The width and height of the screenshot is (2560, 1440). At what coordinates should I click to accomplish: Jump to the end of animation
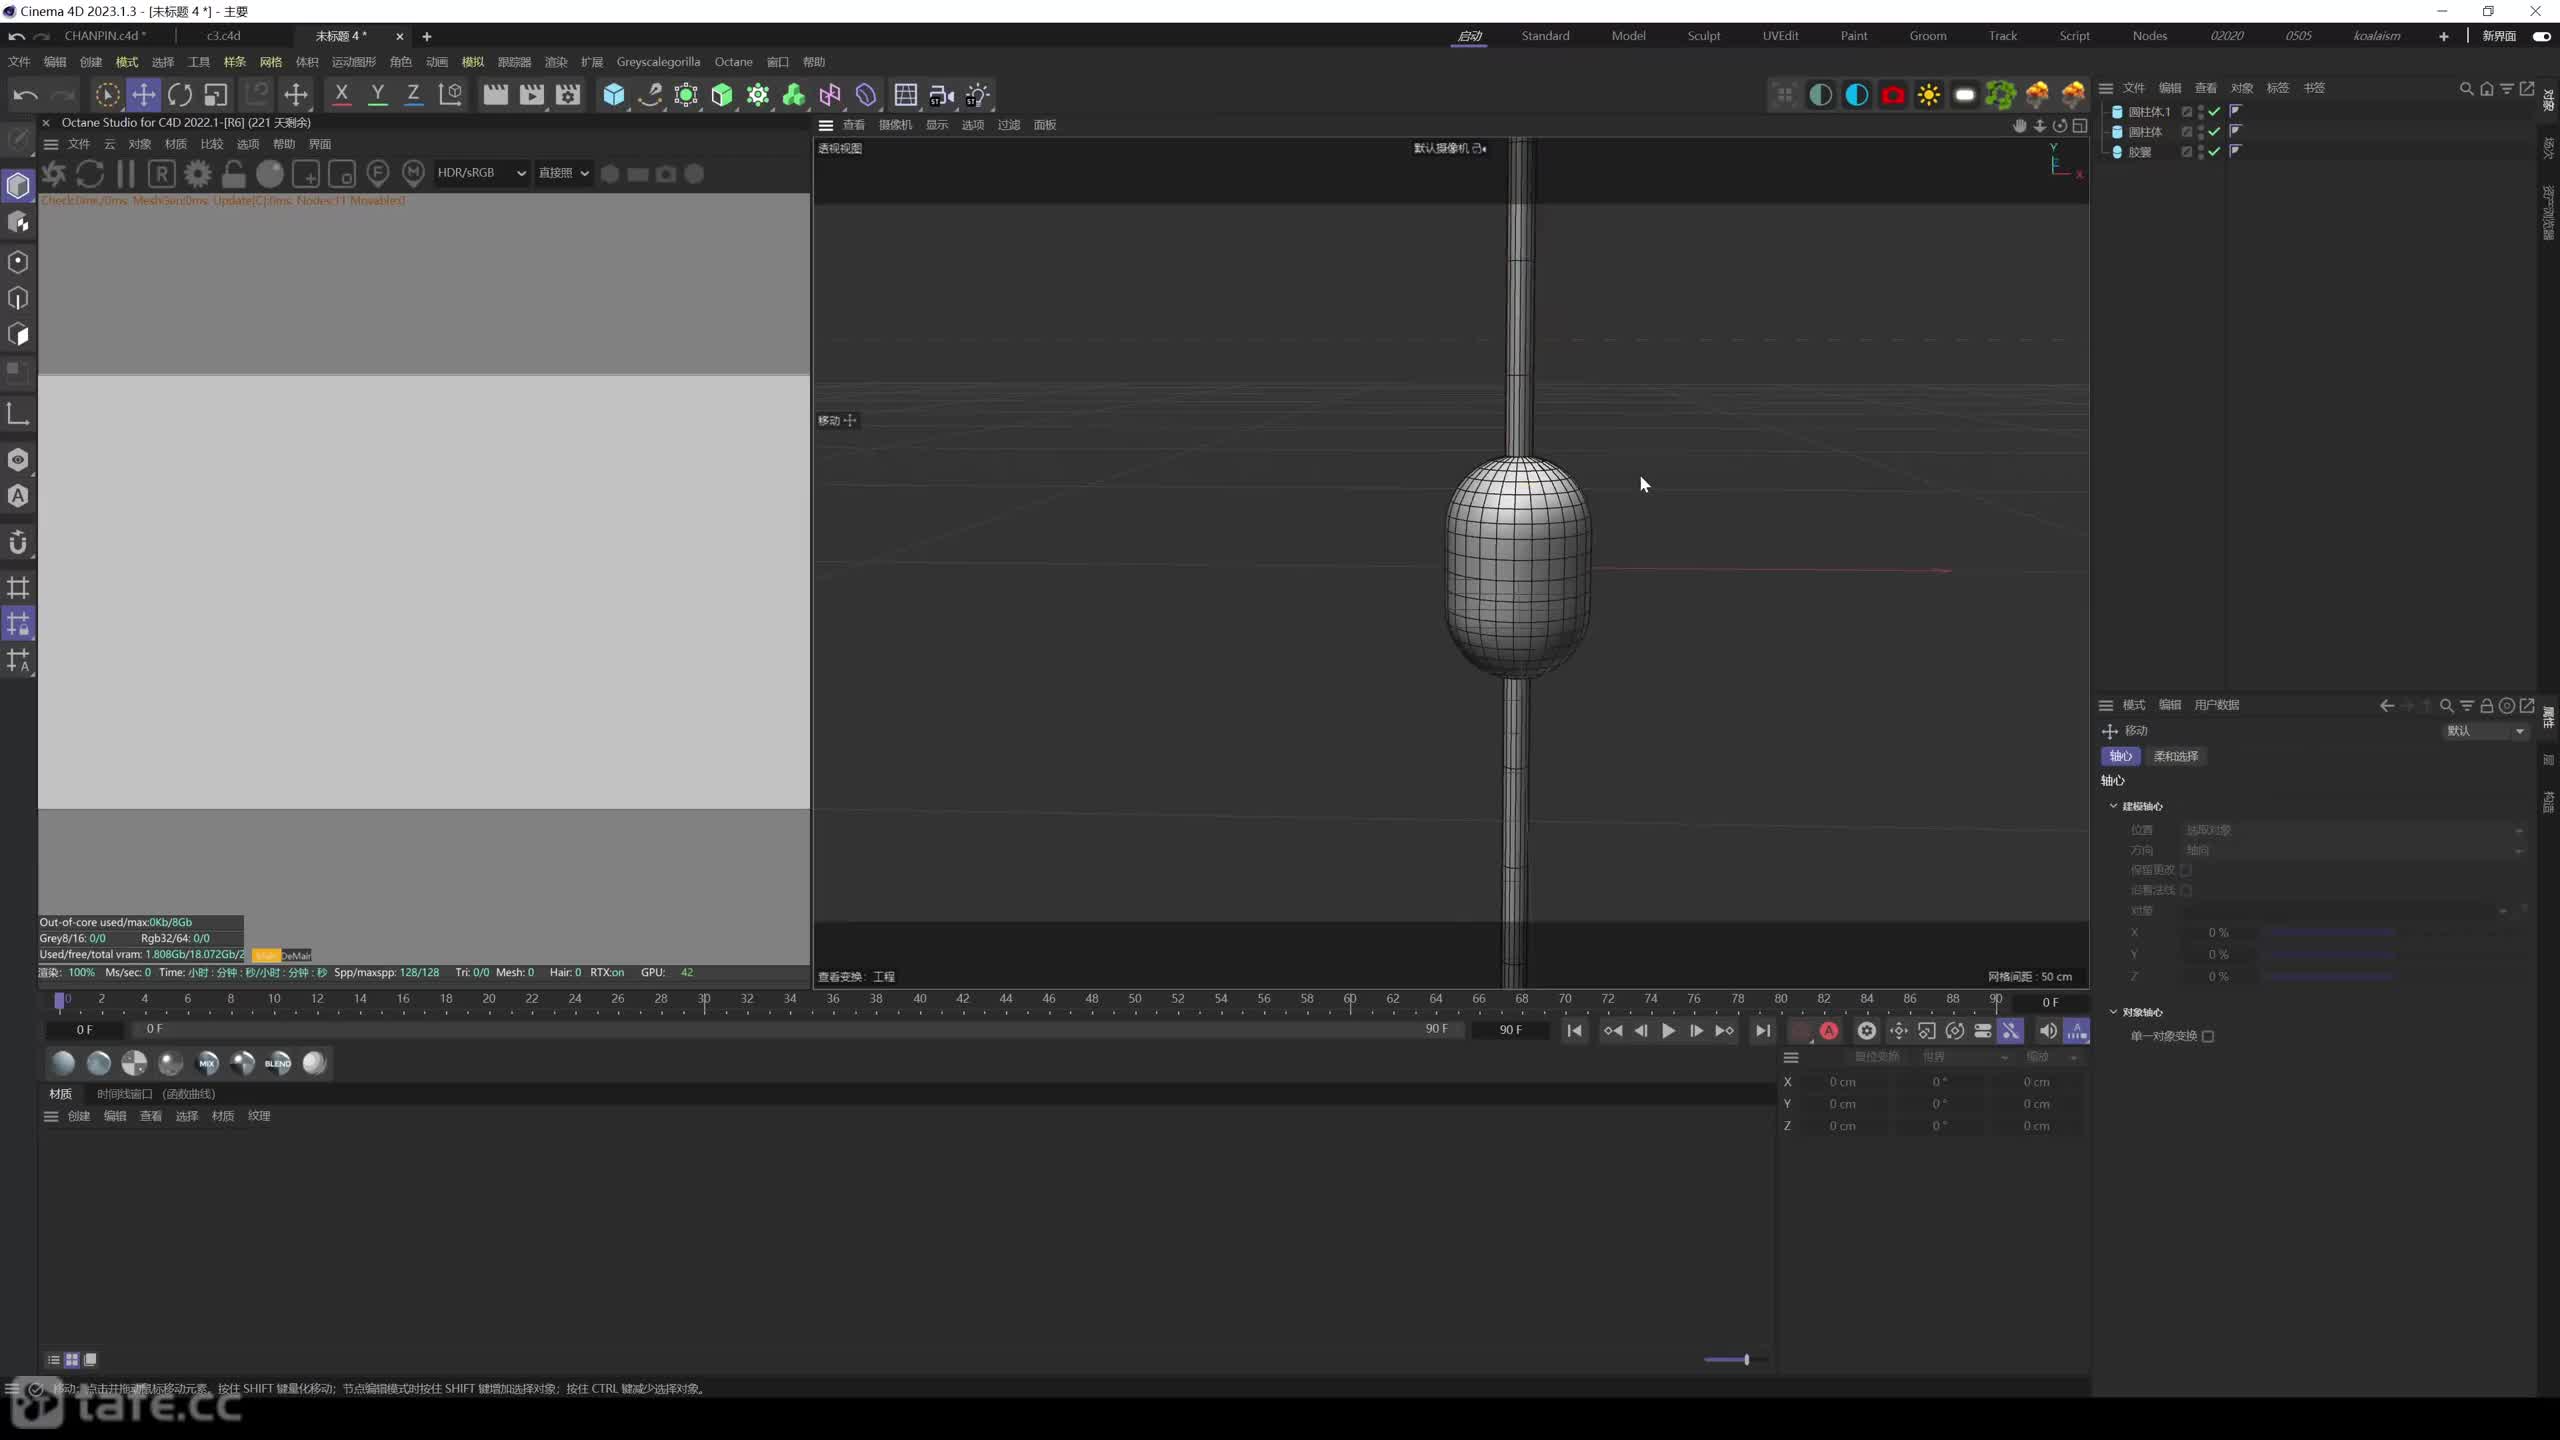click(x=1763, y=1031)
